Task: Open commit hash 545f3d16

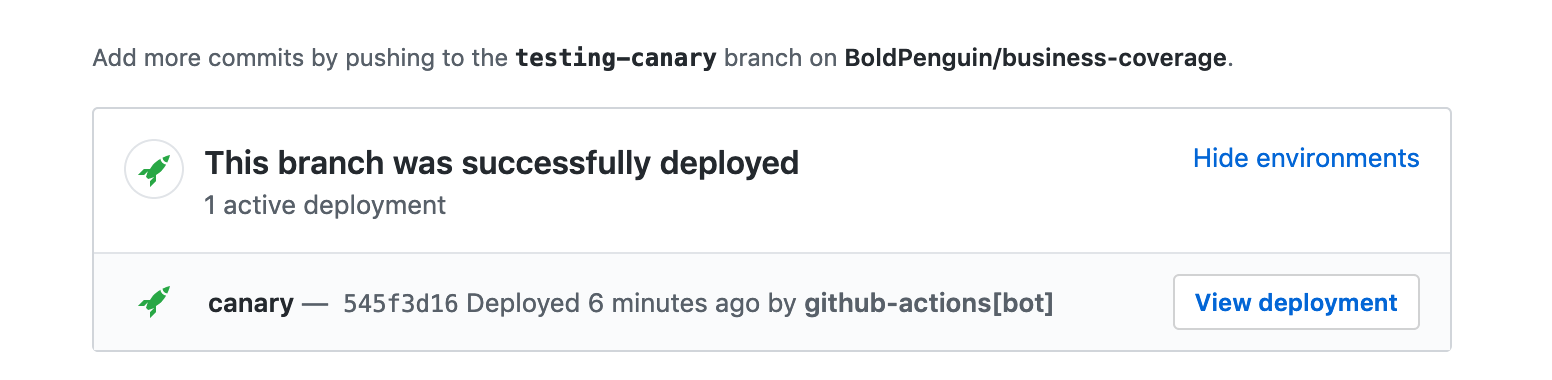Action: pyautogui.click(x=400, y=303)
